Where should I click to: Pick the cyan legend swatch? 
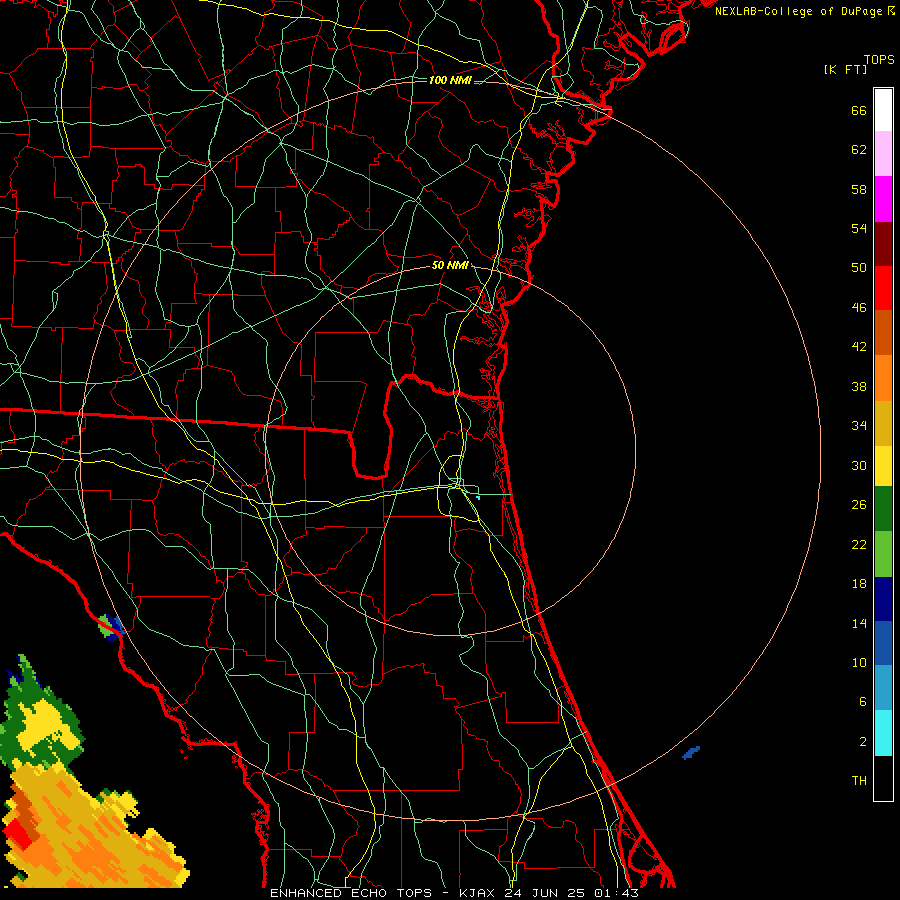(883, 732)
